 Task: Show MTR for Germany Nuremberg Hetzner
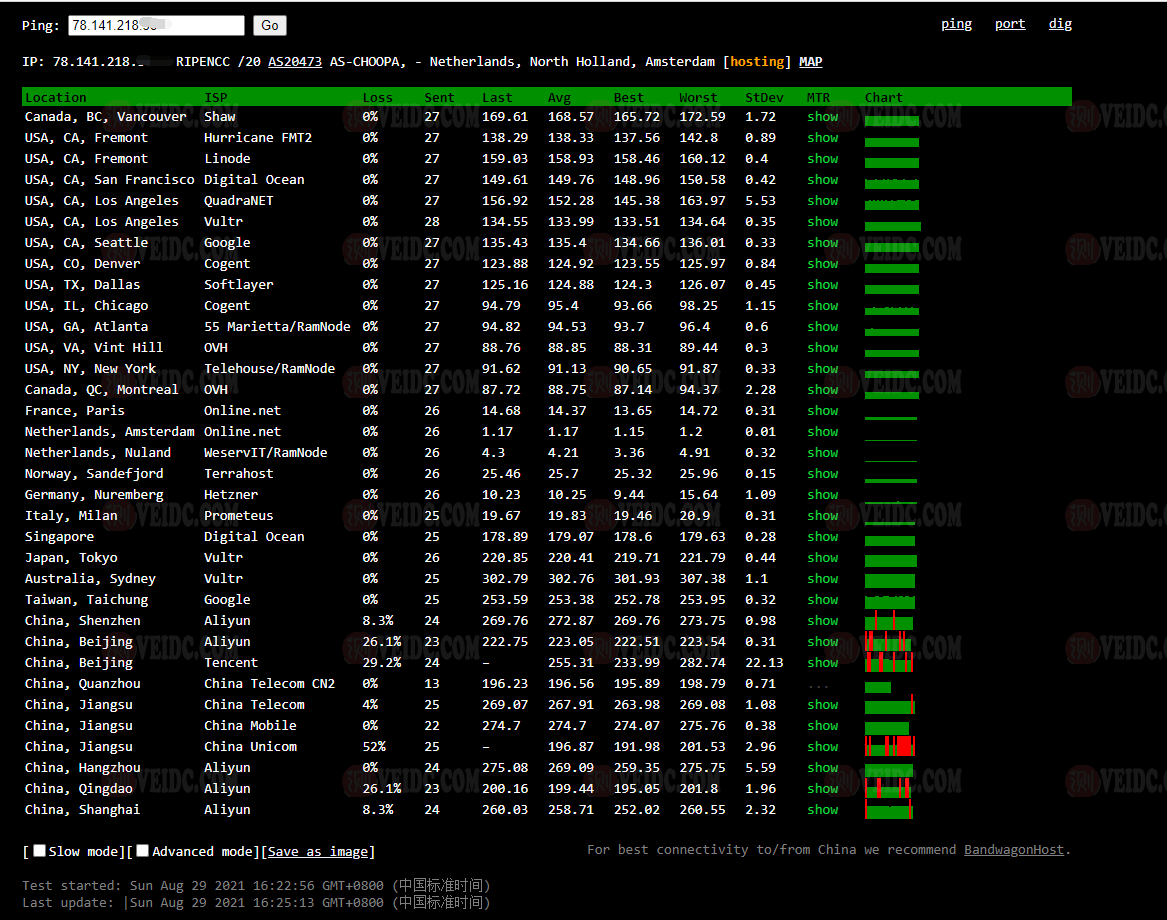[x=822, y=495]
